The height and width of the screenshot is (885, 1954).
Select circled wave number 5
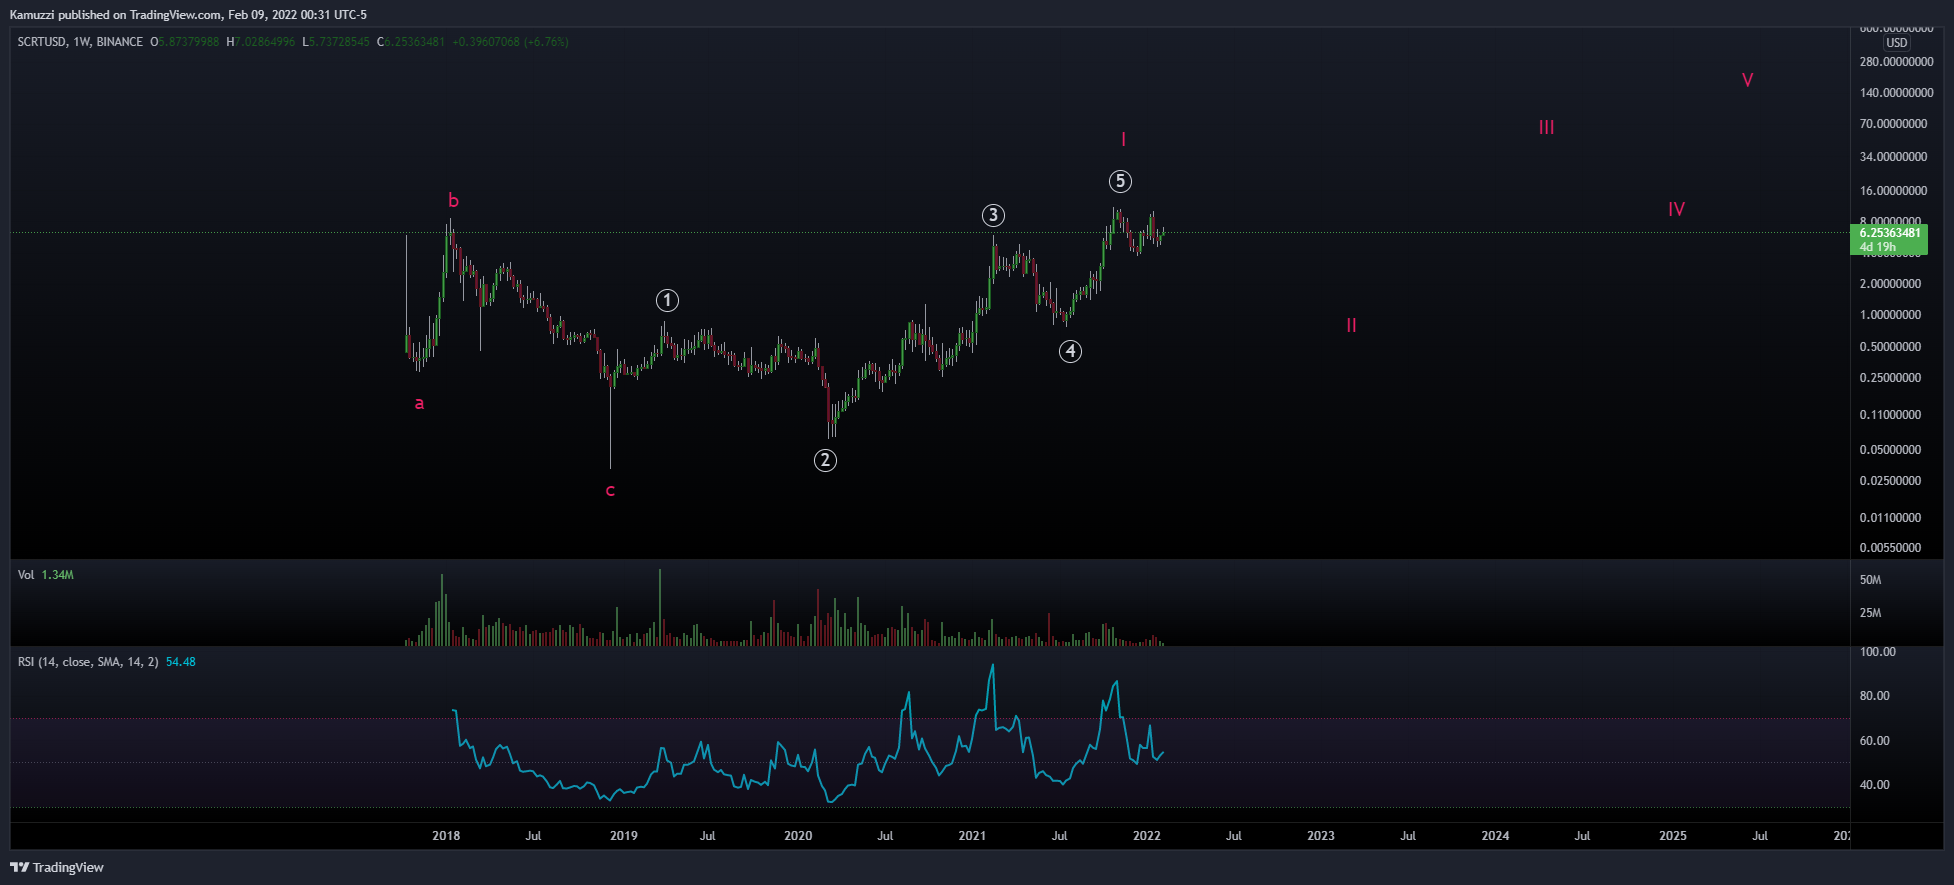(1120, 181)
